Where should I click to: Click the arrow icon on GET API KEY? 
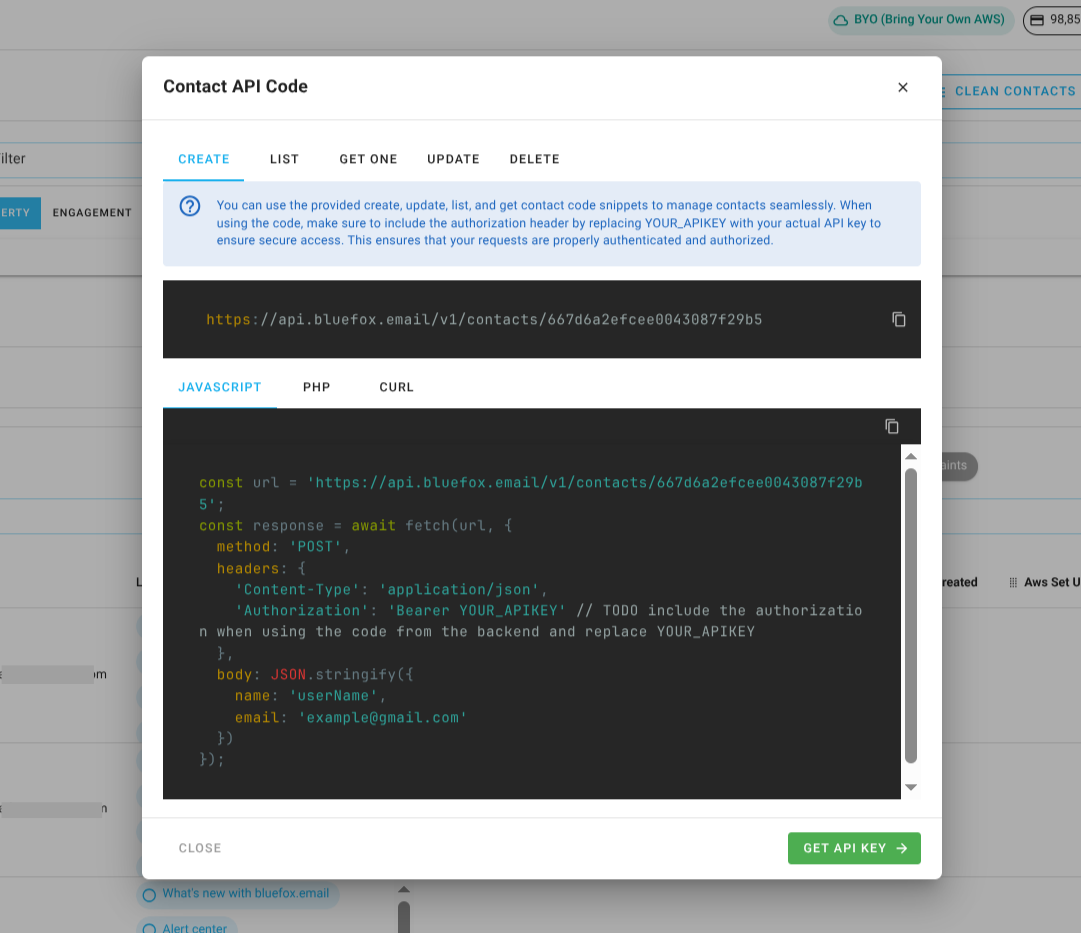(902, 848)
